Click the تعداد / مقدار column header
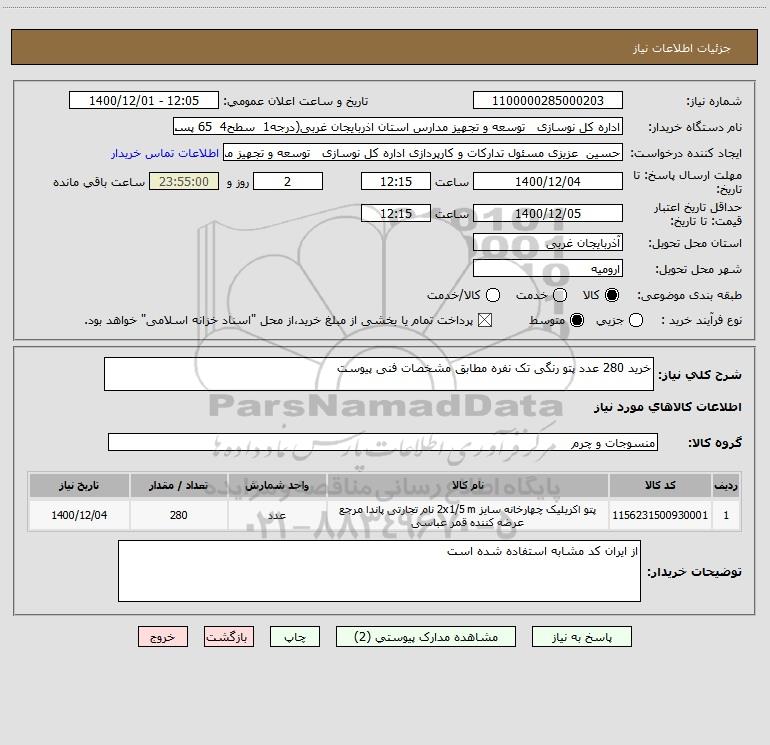This screenshot has height=745, width=770. coord(179,485)
